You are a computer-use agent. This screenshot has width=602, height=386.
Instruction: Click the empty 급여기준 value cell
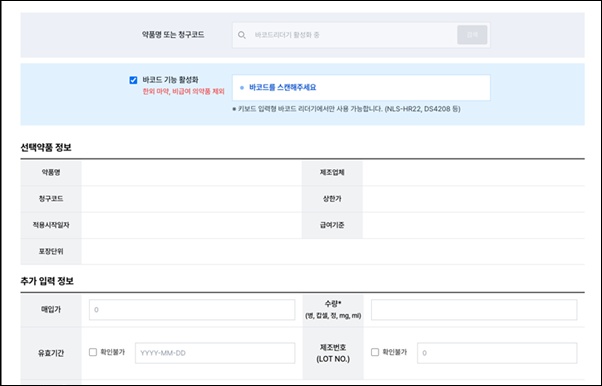point(473,225)
